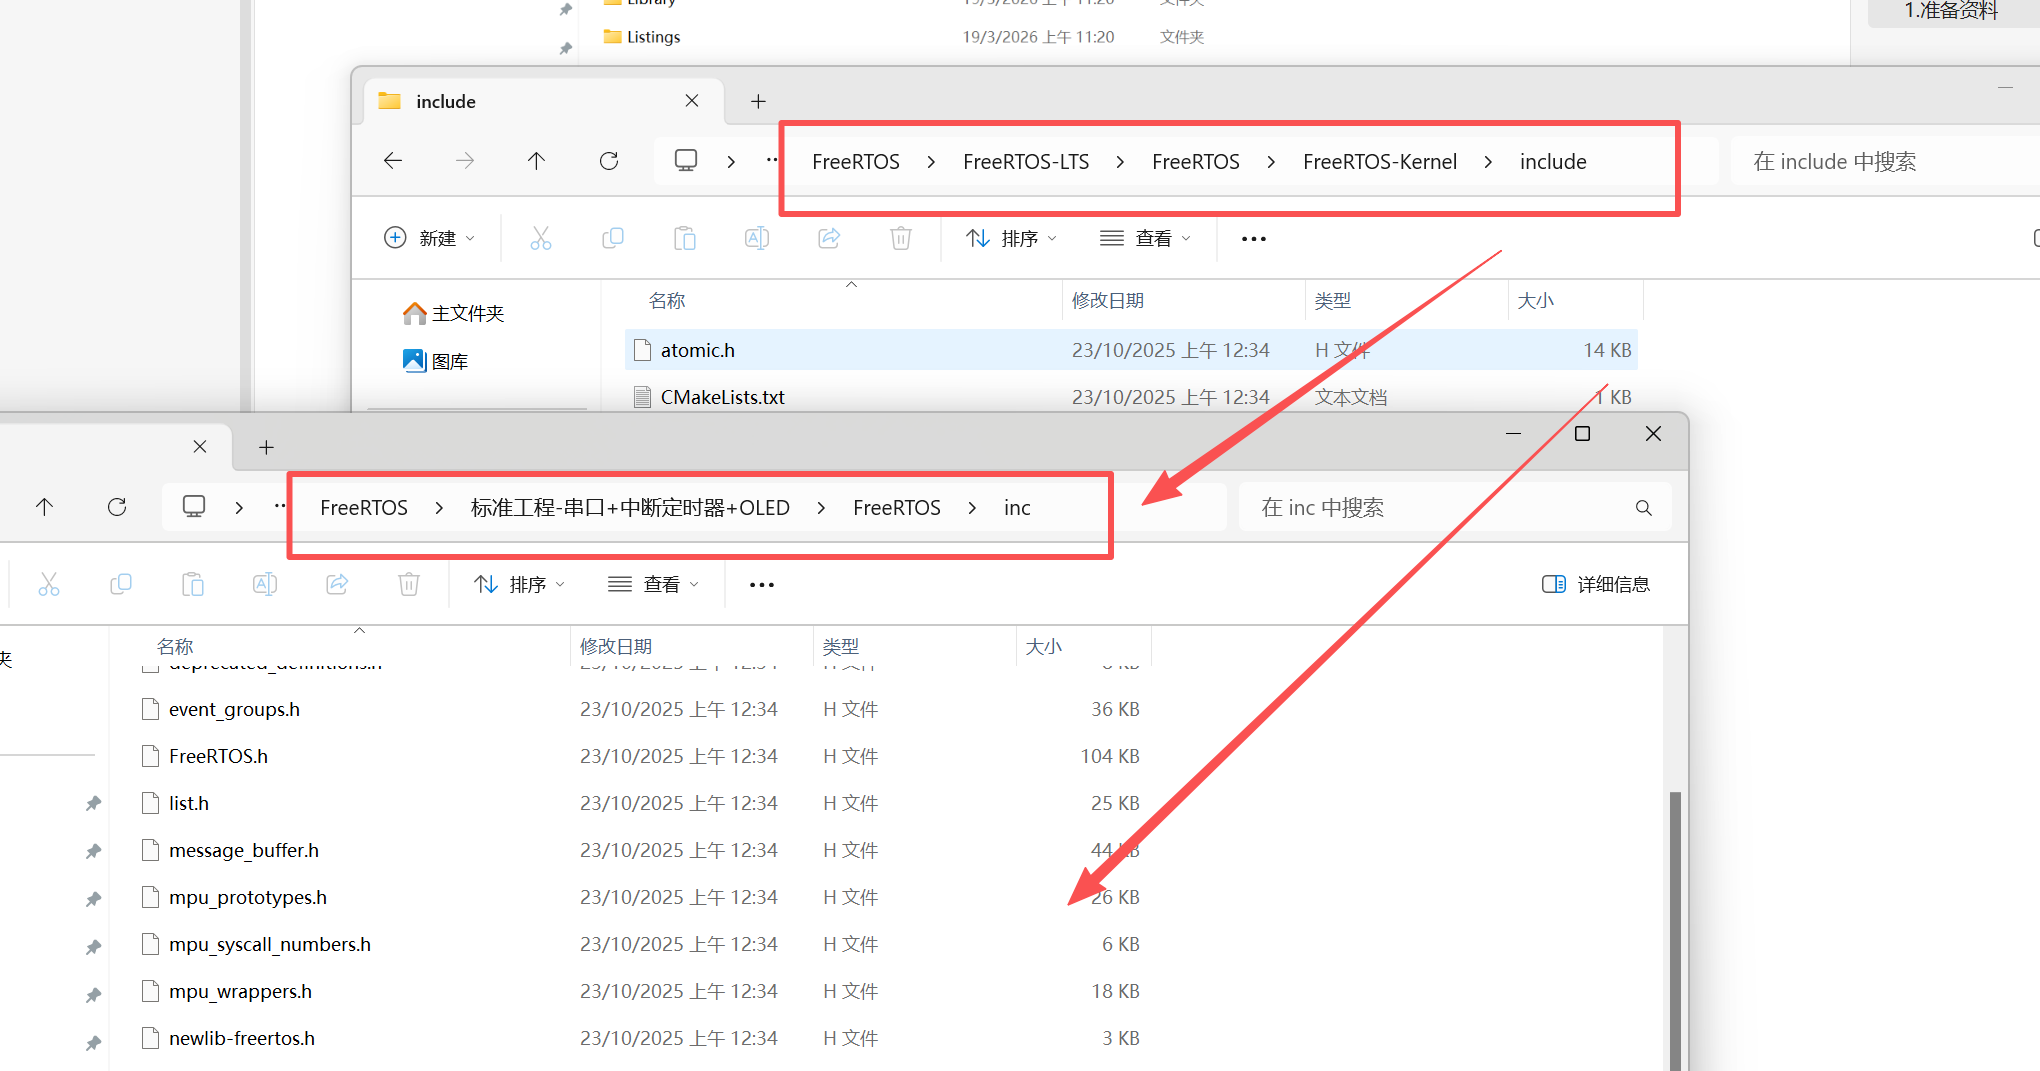Image resolution: width=2040 pixels, height=1071 pixels.
Task: Click FreeRTOS-Kernel in the breadcrumb path
Action: tap(1379, 162)
